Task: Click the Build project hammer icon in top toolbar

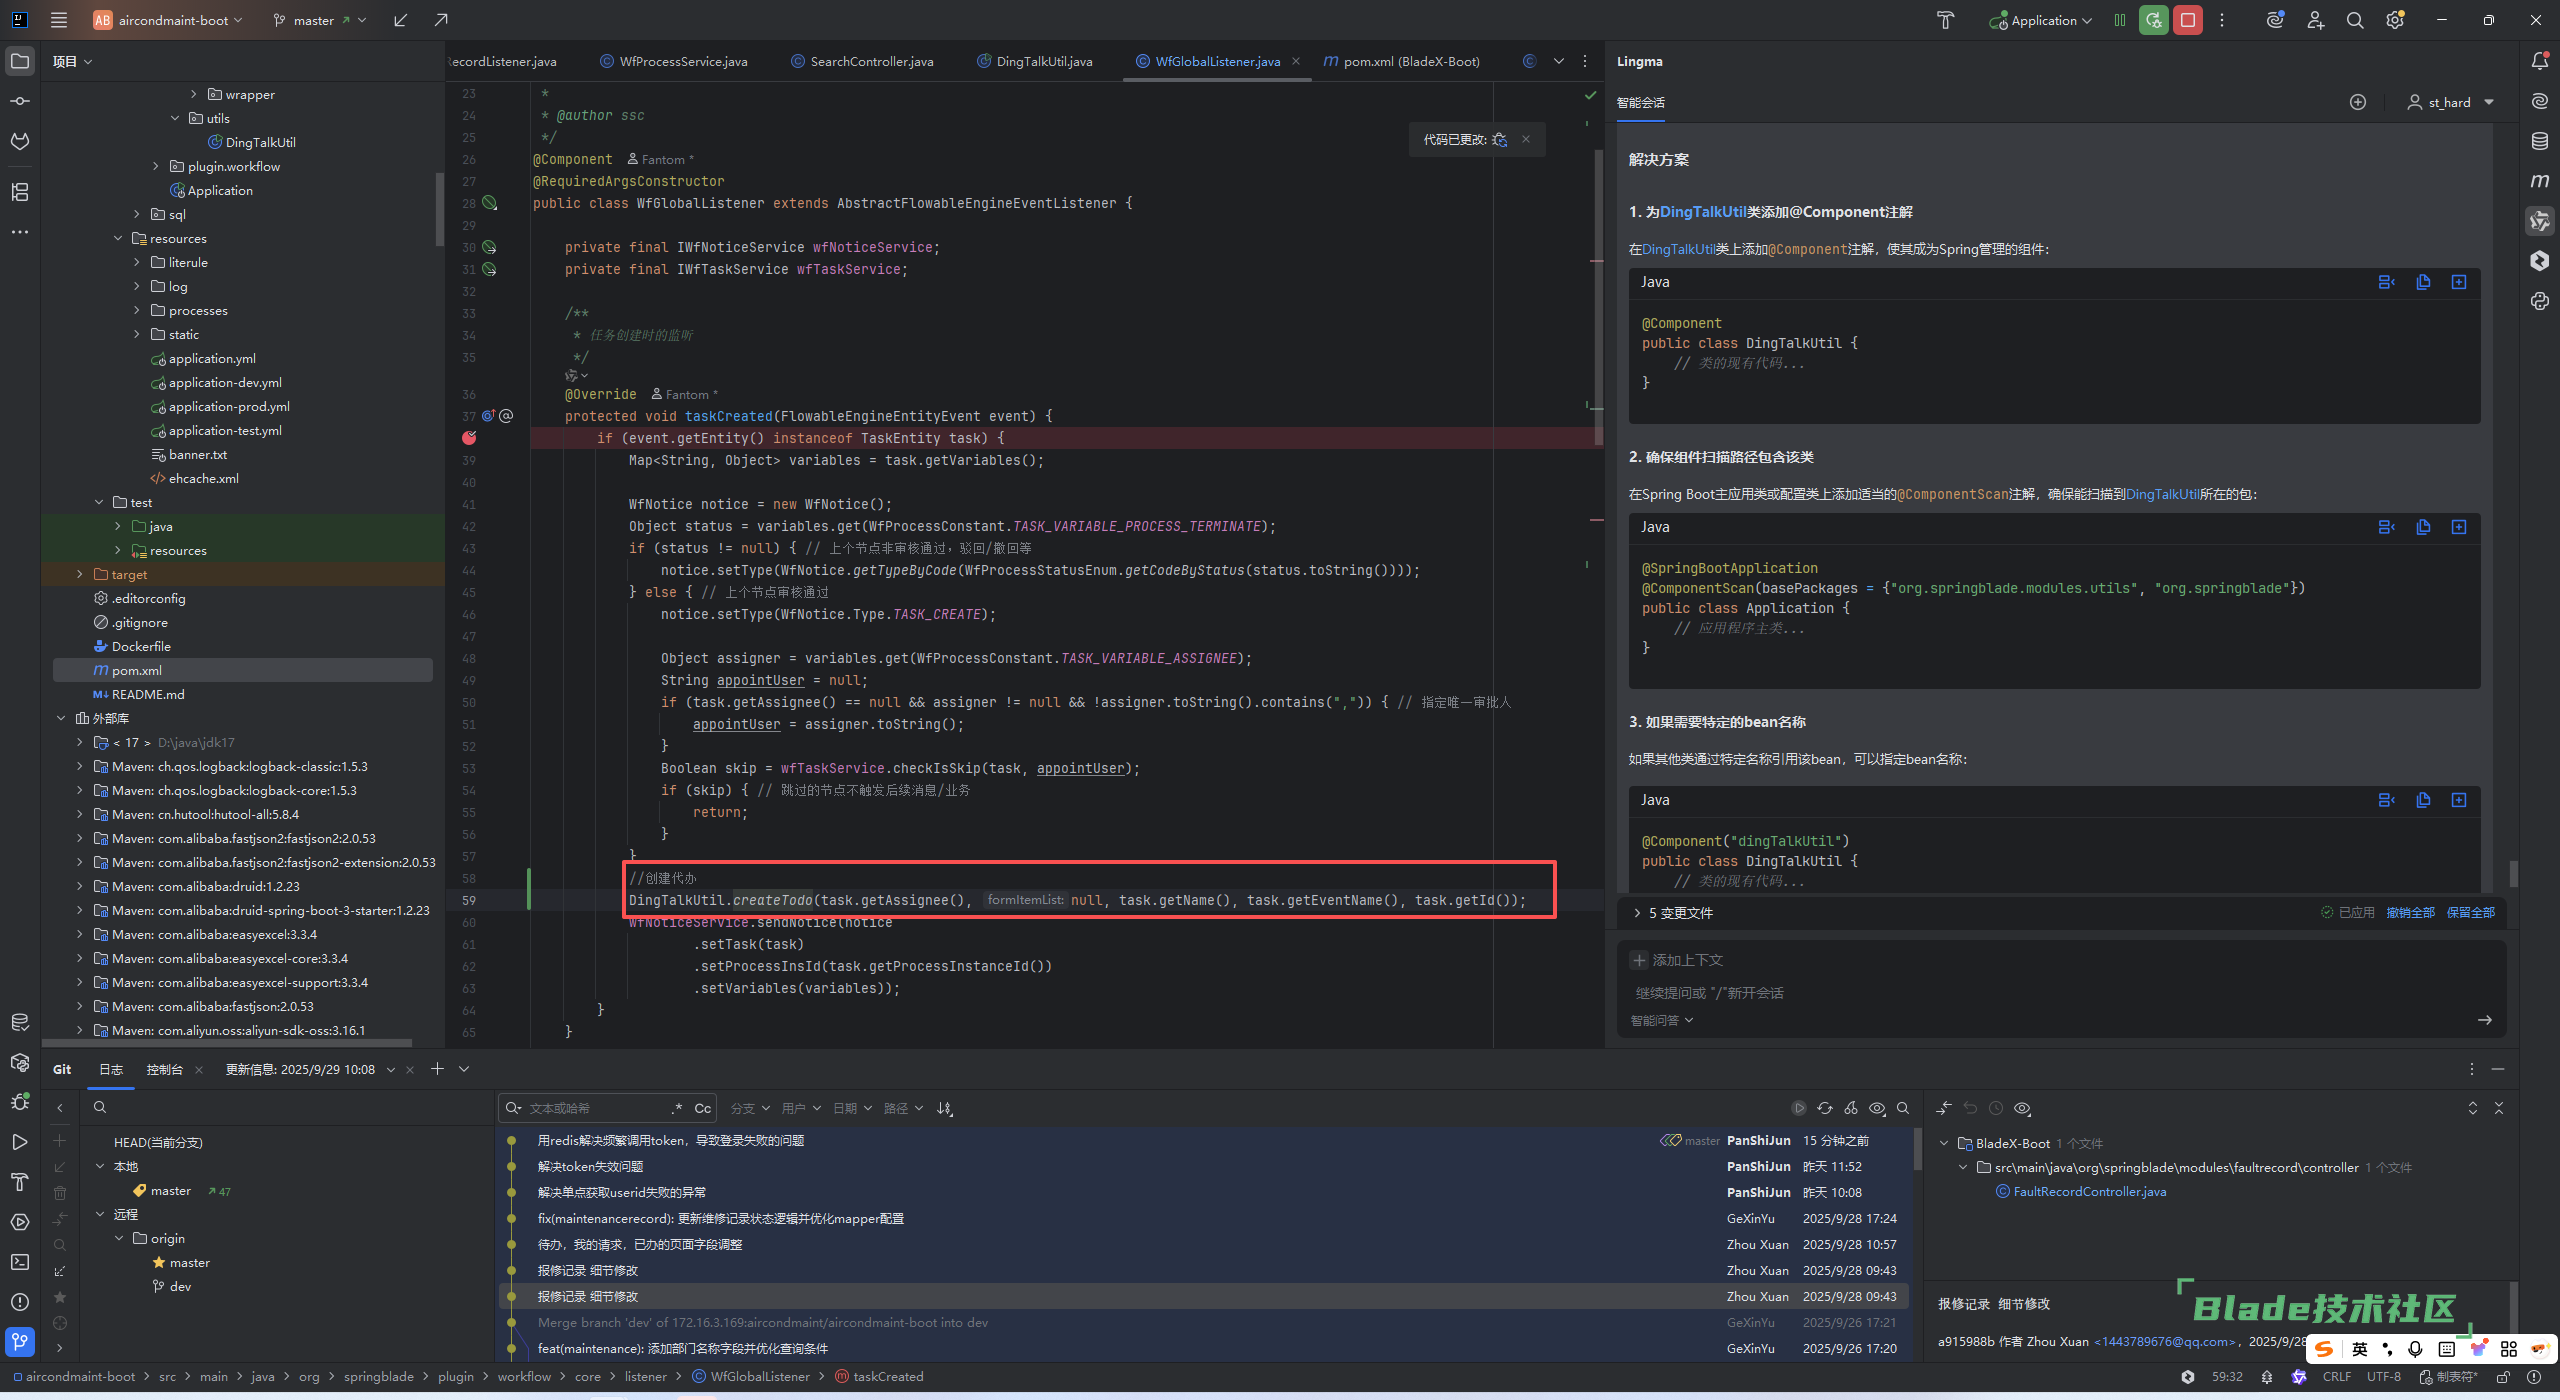Action: (x=1945, y=20)
